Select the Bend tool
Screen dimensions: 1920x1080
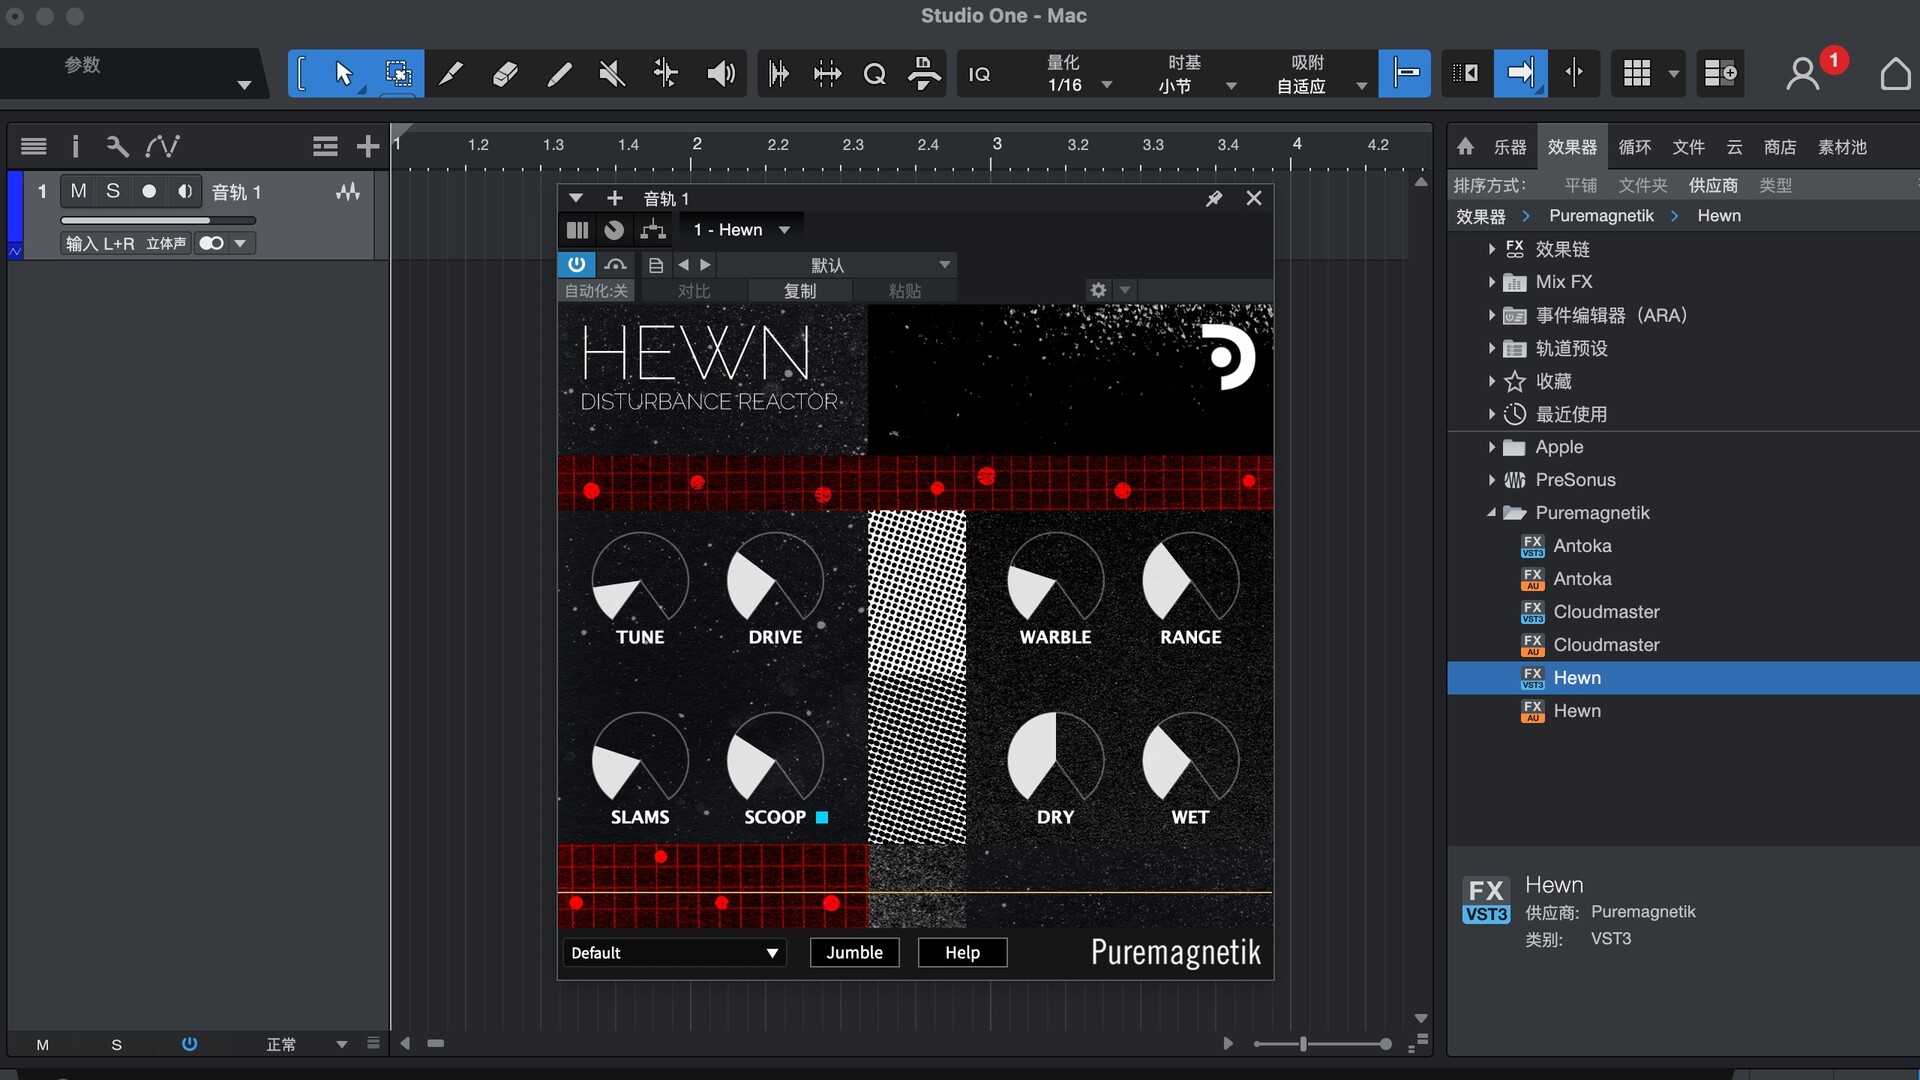click(665, 73)
